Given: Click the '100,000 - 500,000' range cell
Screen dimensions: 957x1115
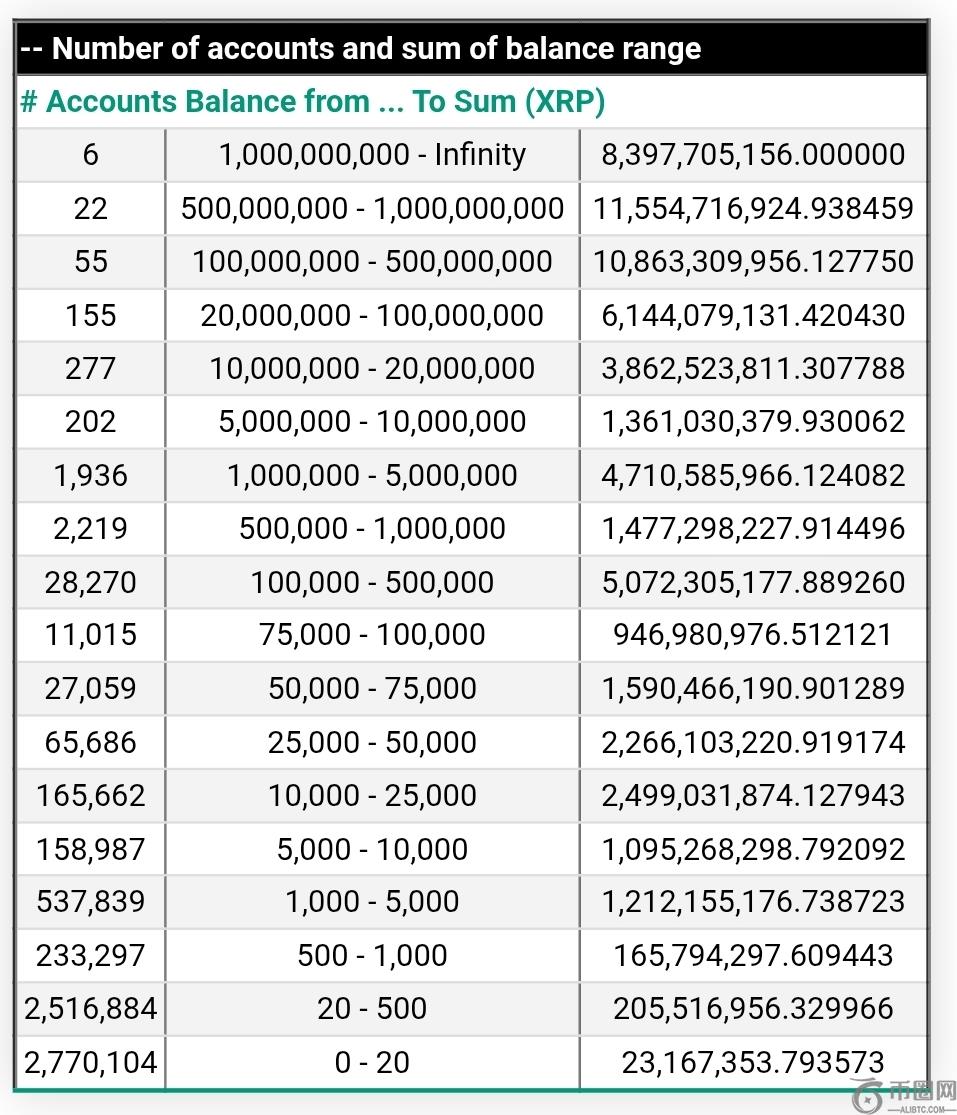Looking at the screenshot, I should (372, 582).
